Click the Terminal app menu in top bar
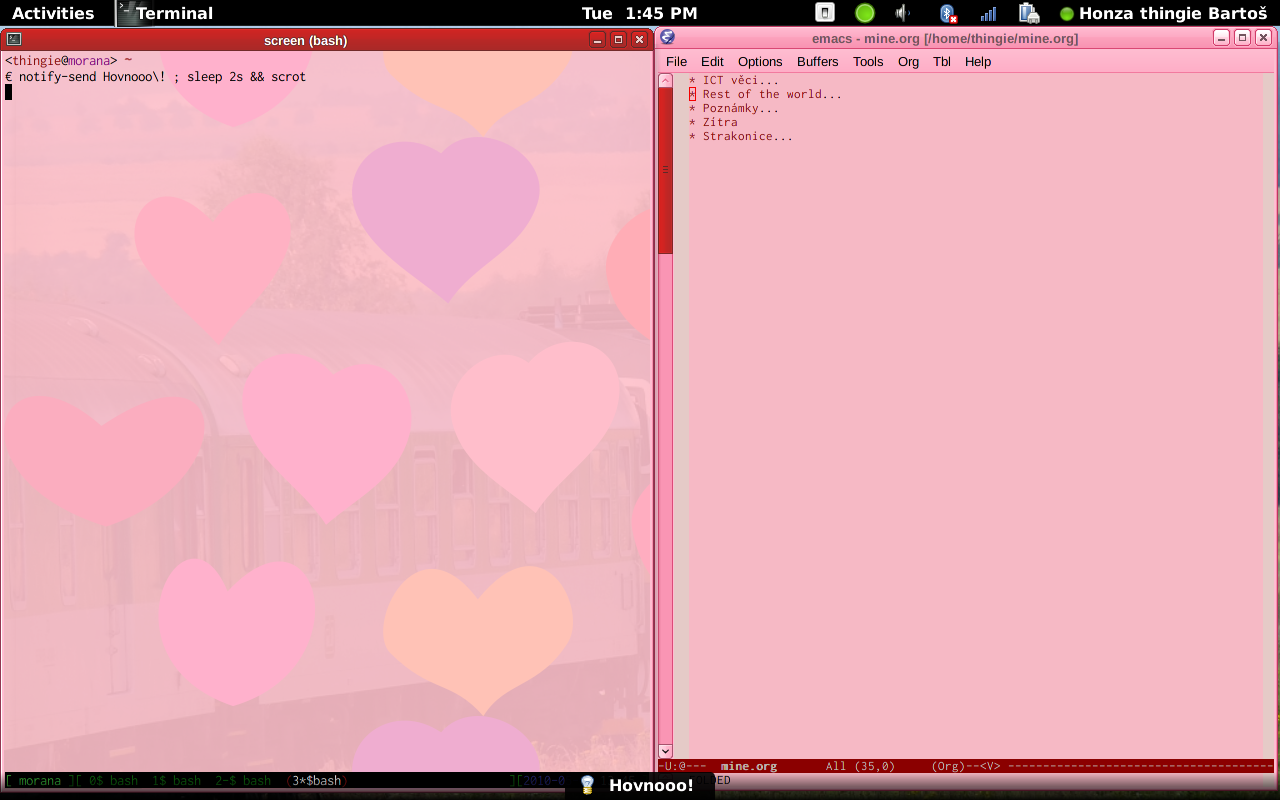 coord(165,13)
